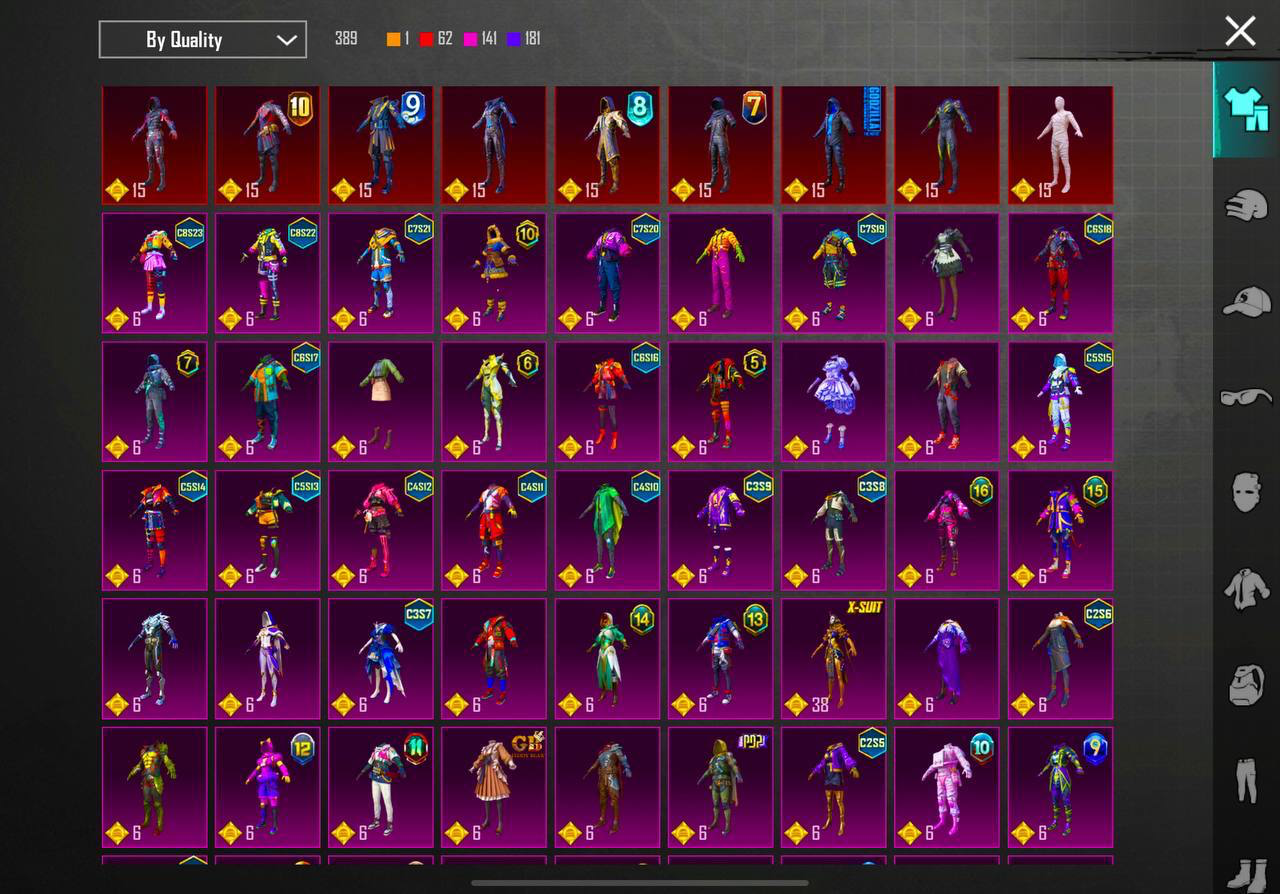
Task: Select the GODZILLA outfit in red row
Action: click(834, 145)
